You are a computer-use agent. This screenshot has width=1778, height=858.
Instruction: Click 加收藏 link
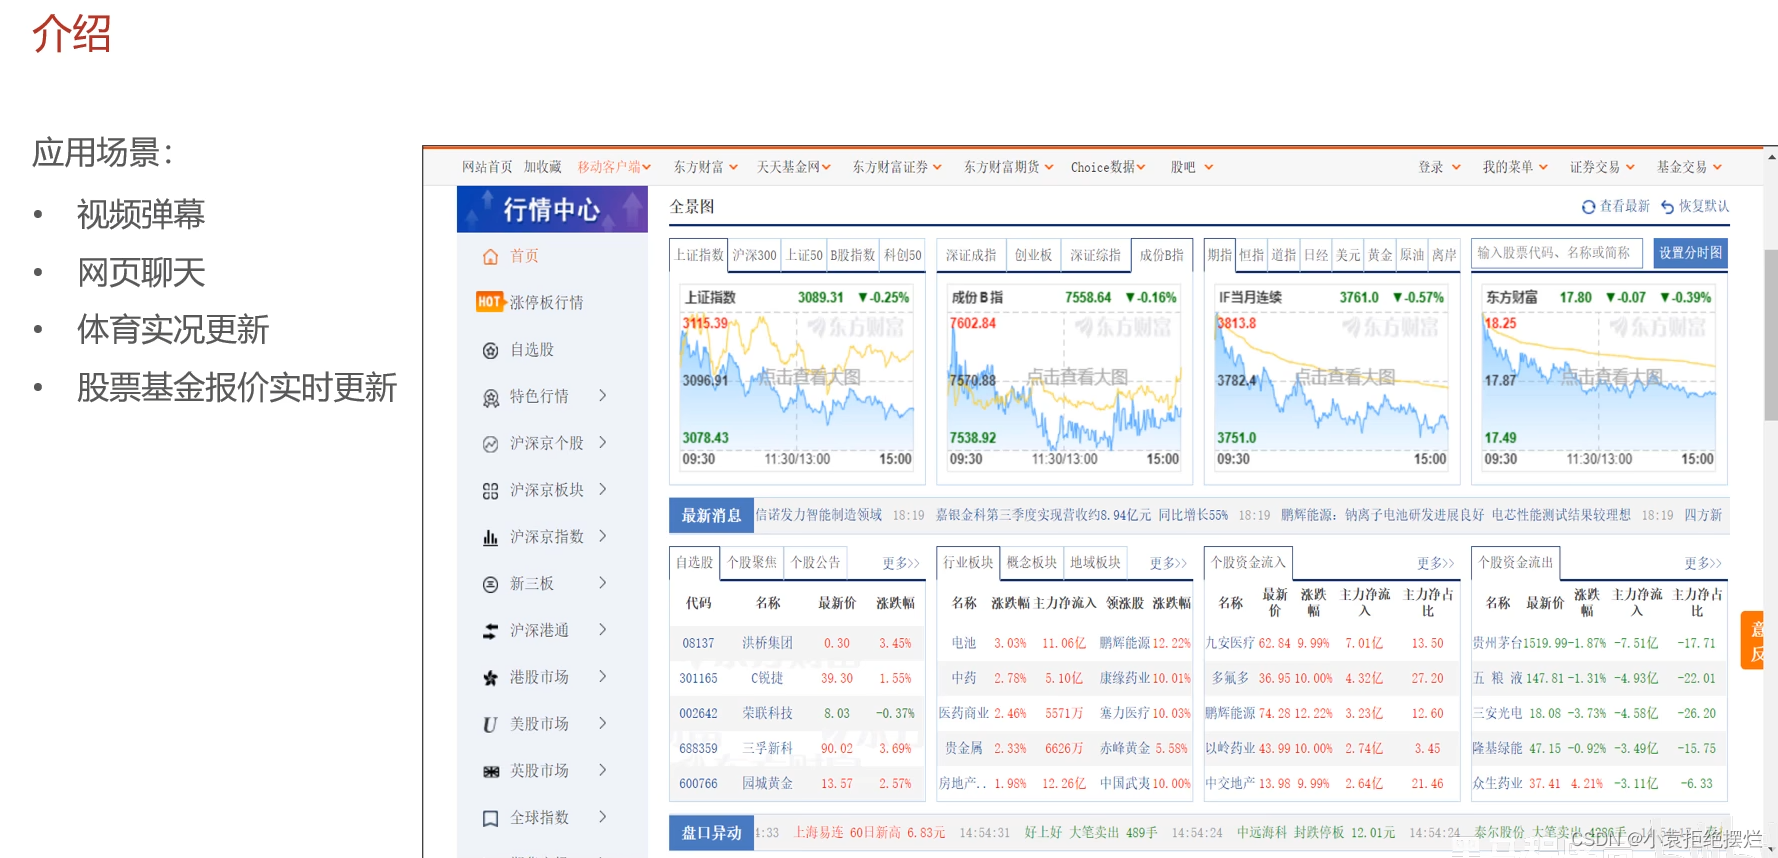[x=542, y=167]
